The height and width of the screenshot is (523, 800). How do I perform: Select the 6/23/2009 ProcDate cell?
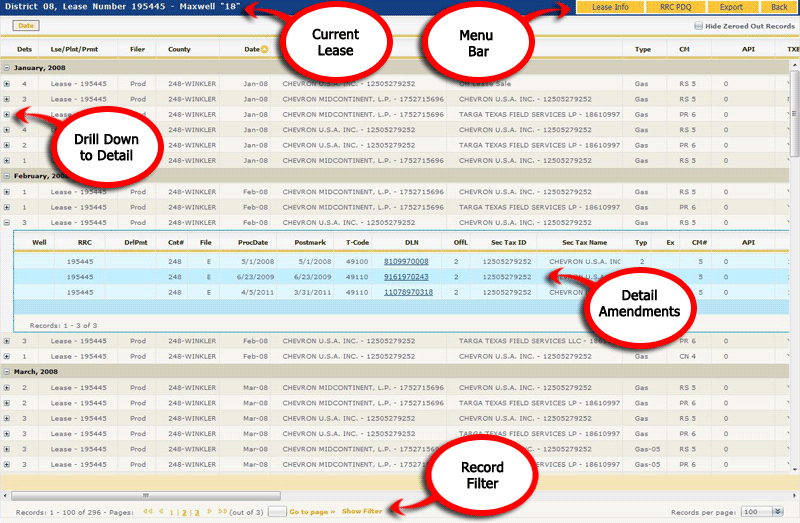(255, 277)
